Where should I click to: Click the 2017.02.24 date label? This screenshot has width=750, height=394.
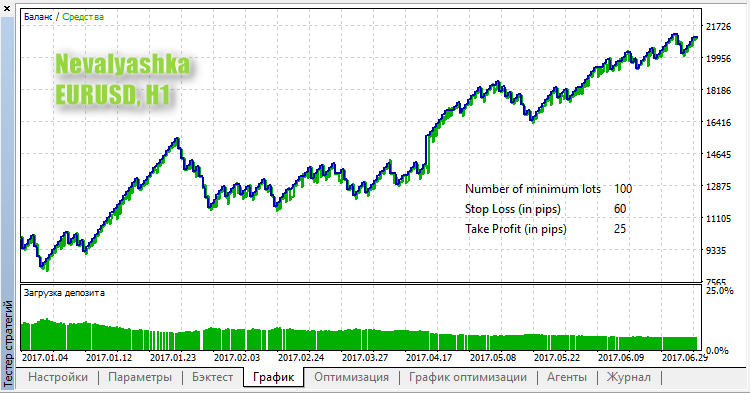pos(301,358)
